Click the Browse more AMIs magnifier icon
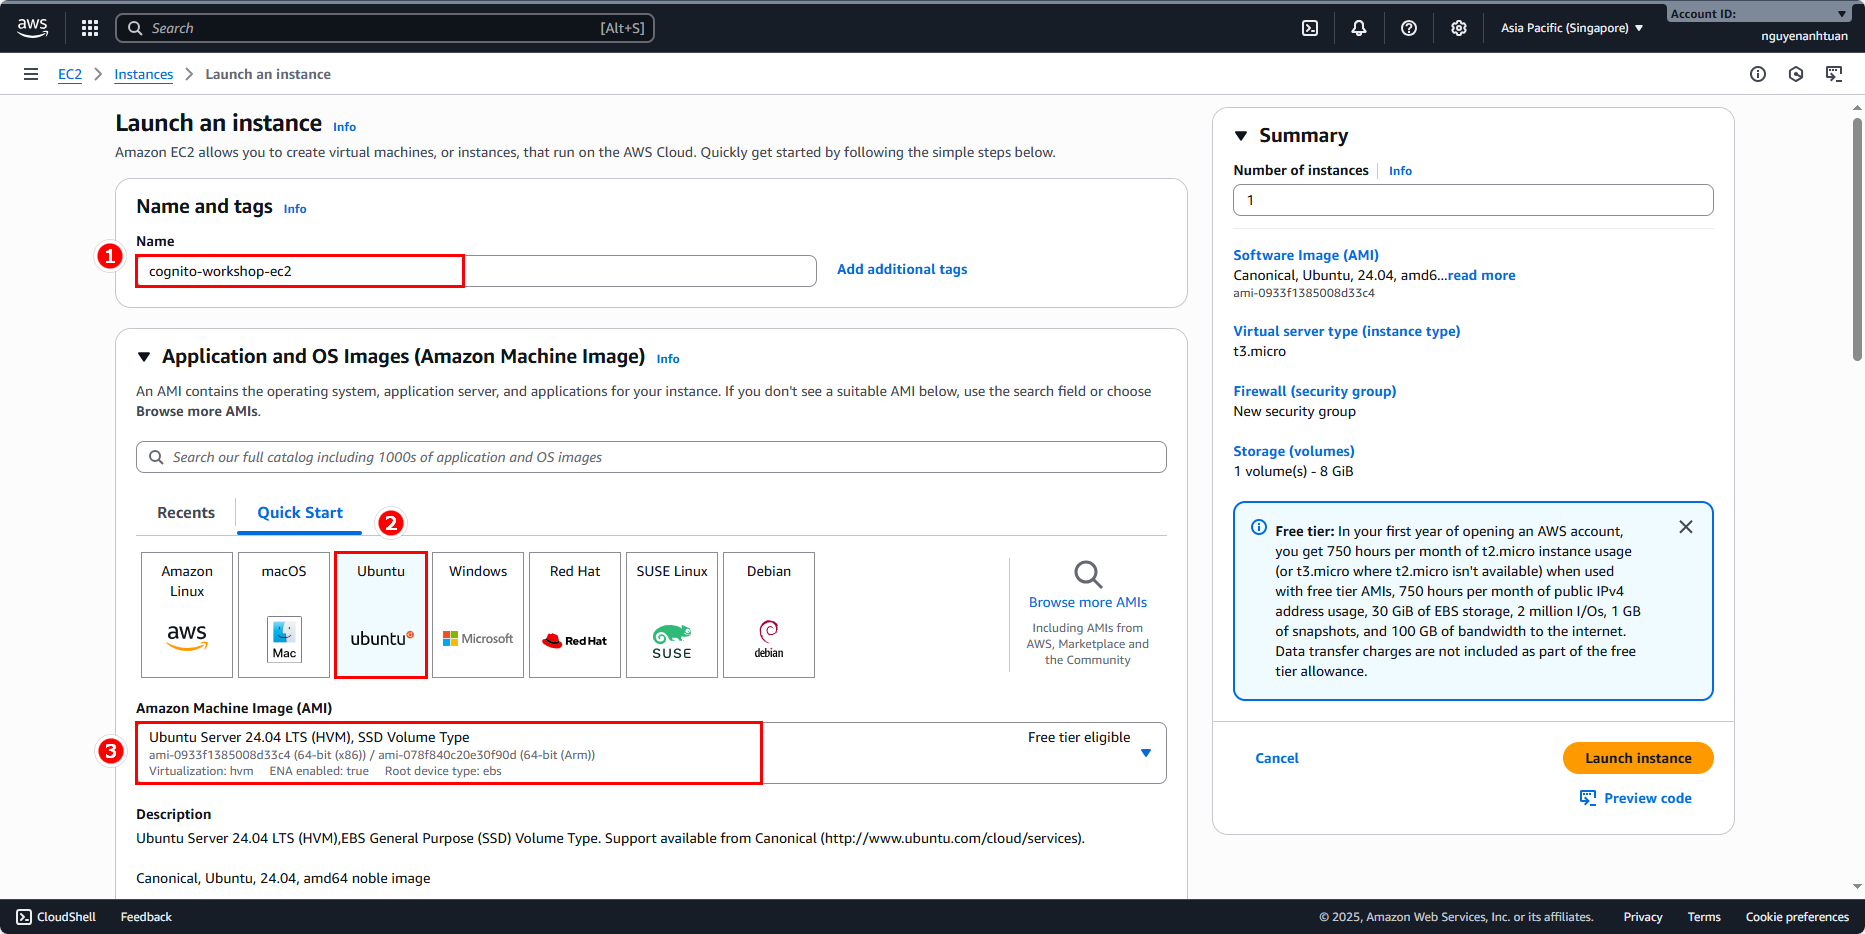 coord(1087,575)
